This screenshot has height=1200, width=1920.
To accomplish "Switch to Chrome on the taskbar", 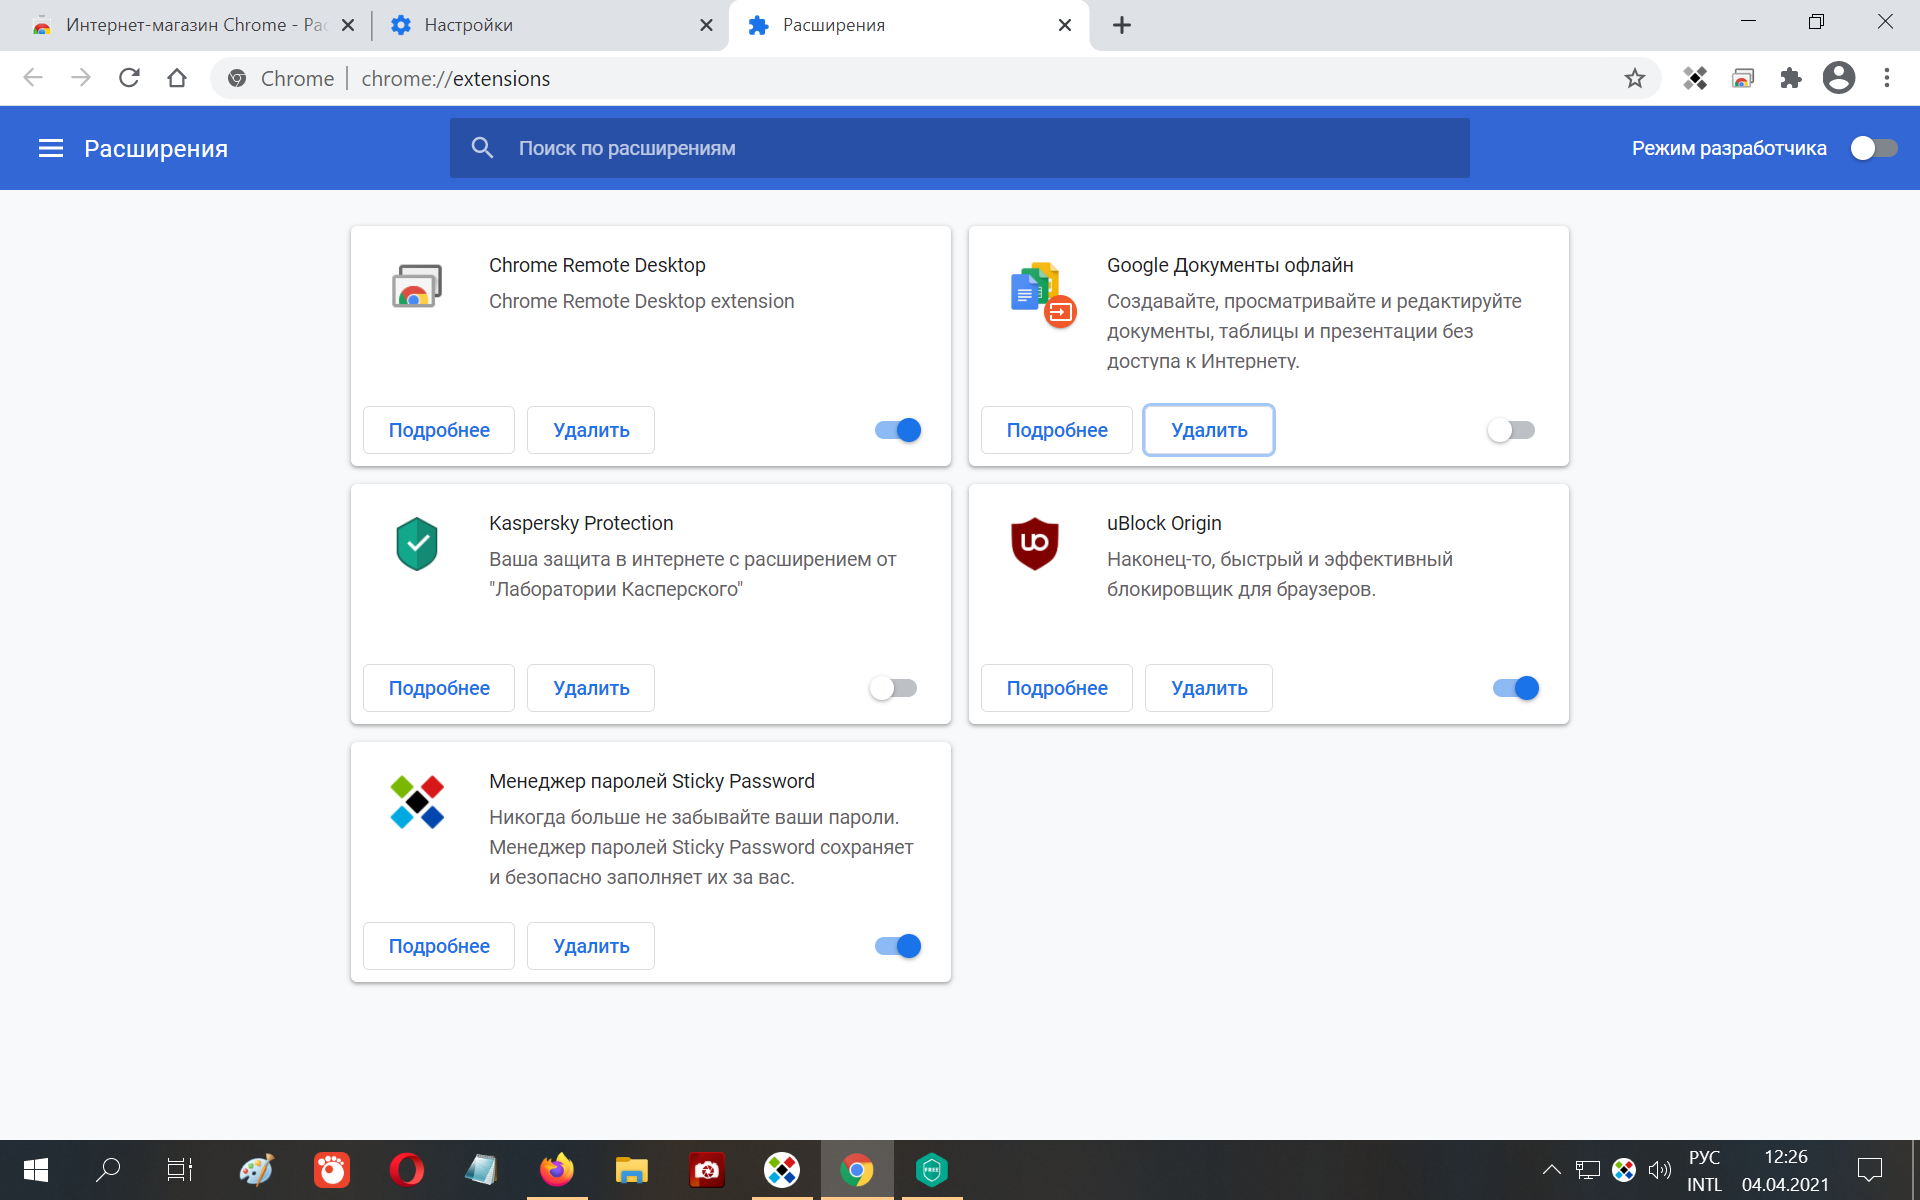I will (857, 1170).
